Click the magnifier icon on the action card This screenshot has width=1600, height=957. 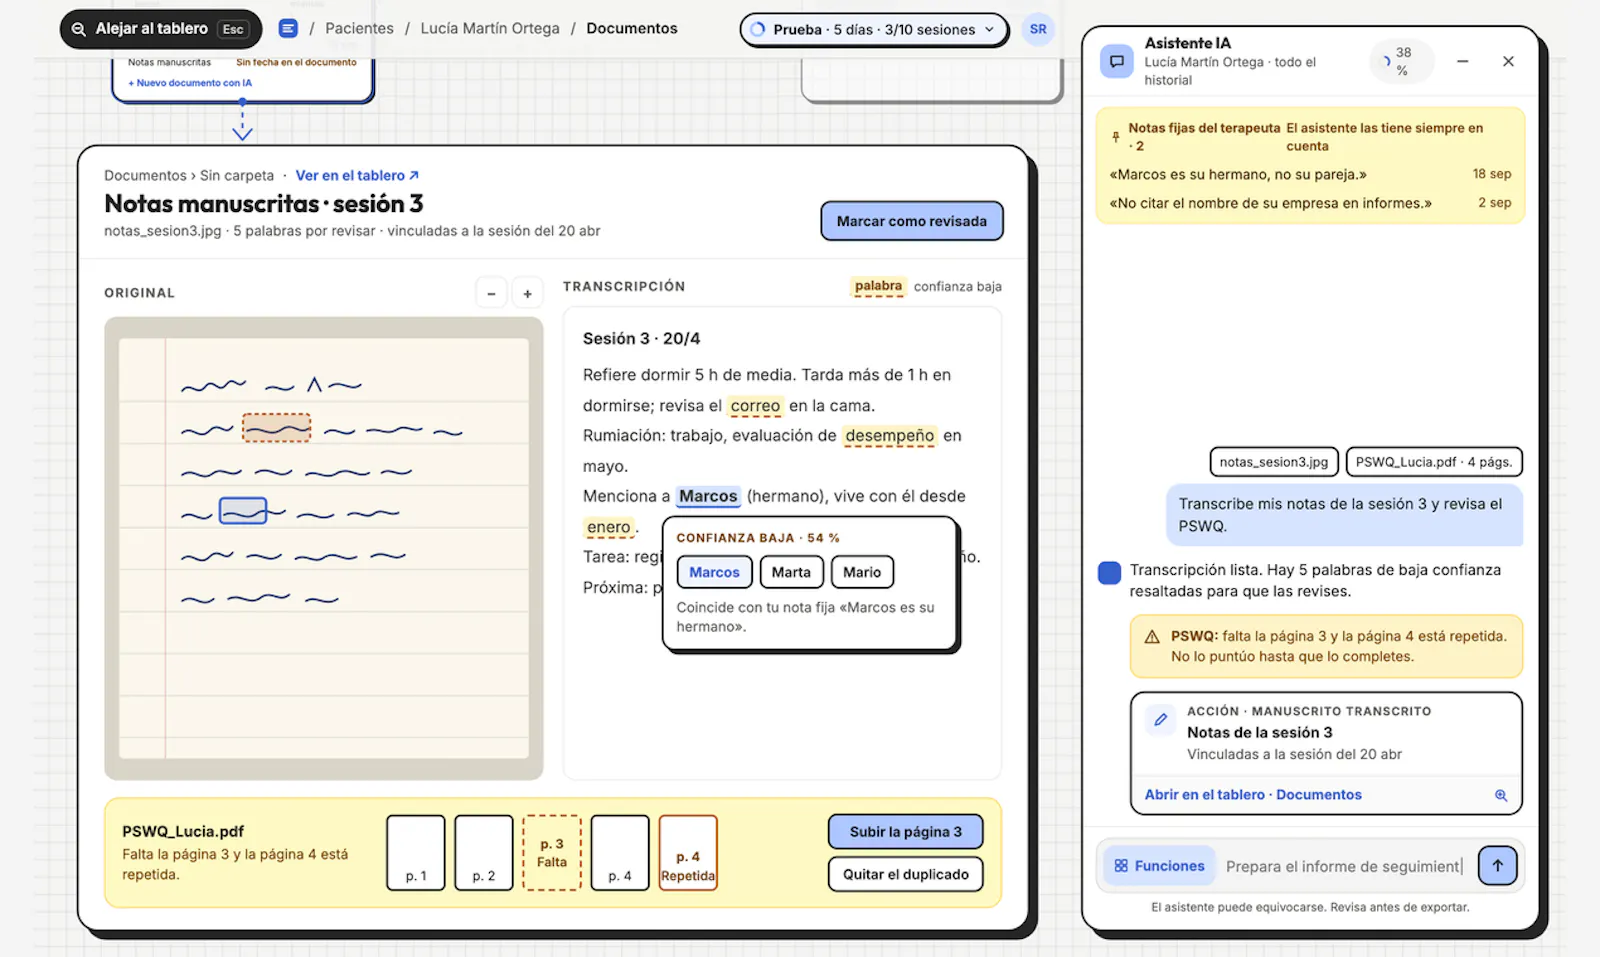click(1501, 795)
